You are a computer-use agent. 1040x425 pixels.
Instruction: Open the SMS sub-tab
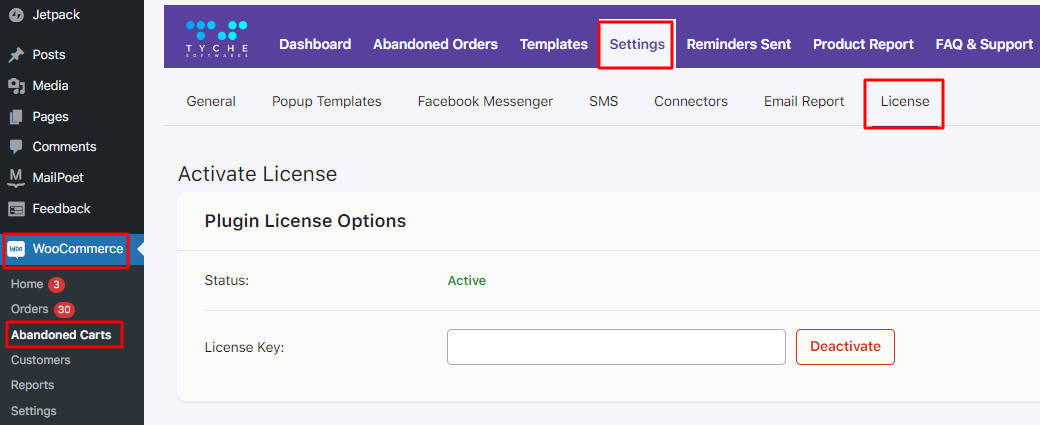(x=604, y=101)
